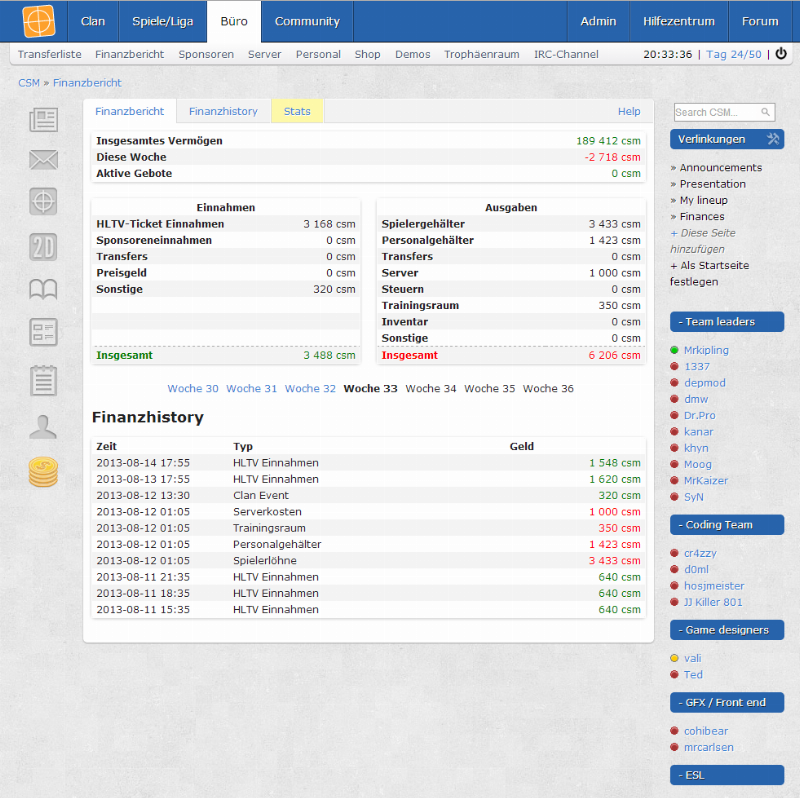The height and width of the screenshot is (798, 800).
Task: Click the gold coins finance icon
Action: pyautogui.click(x=42, y=470)
